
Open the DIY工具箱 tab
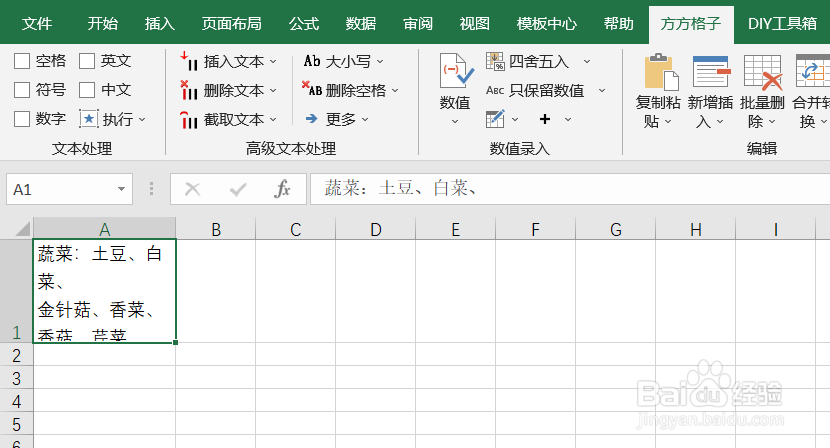[782, 23]
